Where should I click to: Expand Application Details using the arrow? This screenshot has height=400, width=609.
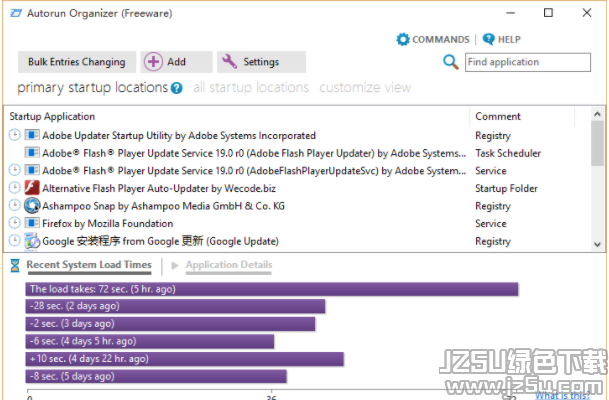[x=175, y=265]
